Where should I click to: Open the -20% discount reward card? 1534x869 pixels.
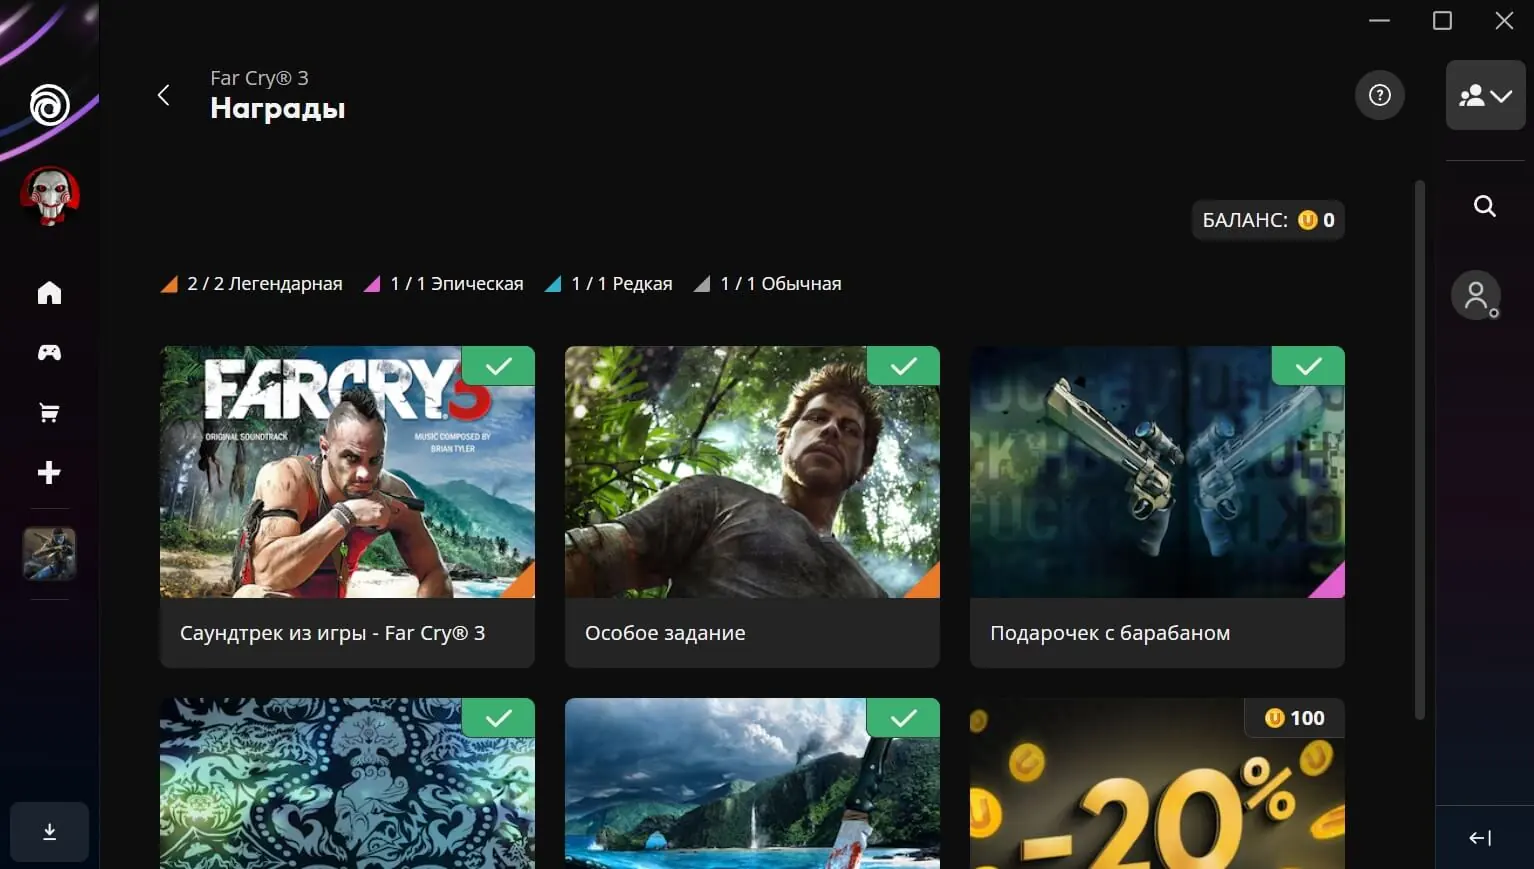1157,783
